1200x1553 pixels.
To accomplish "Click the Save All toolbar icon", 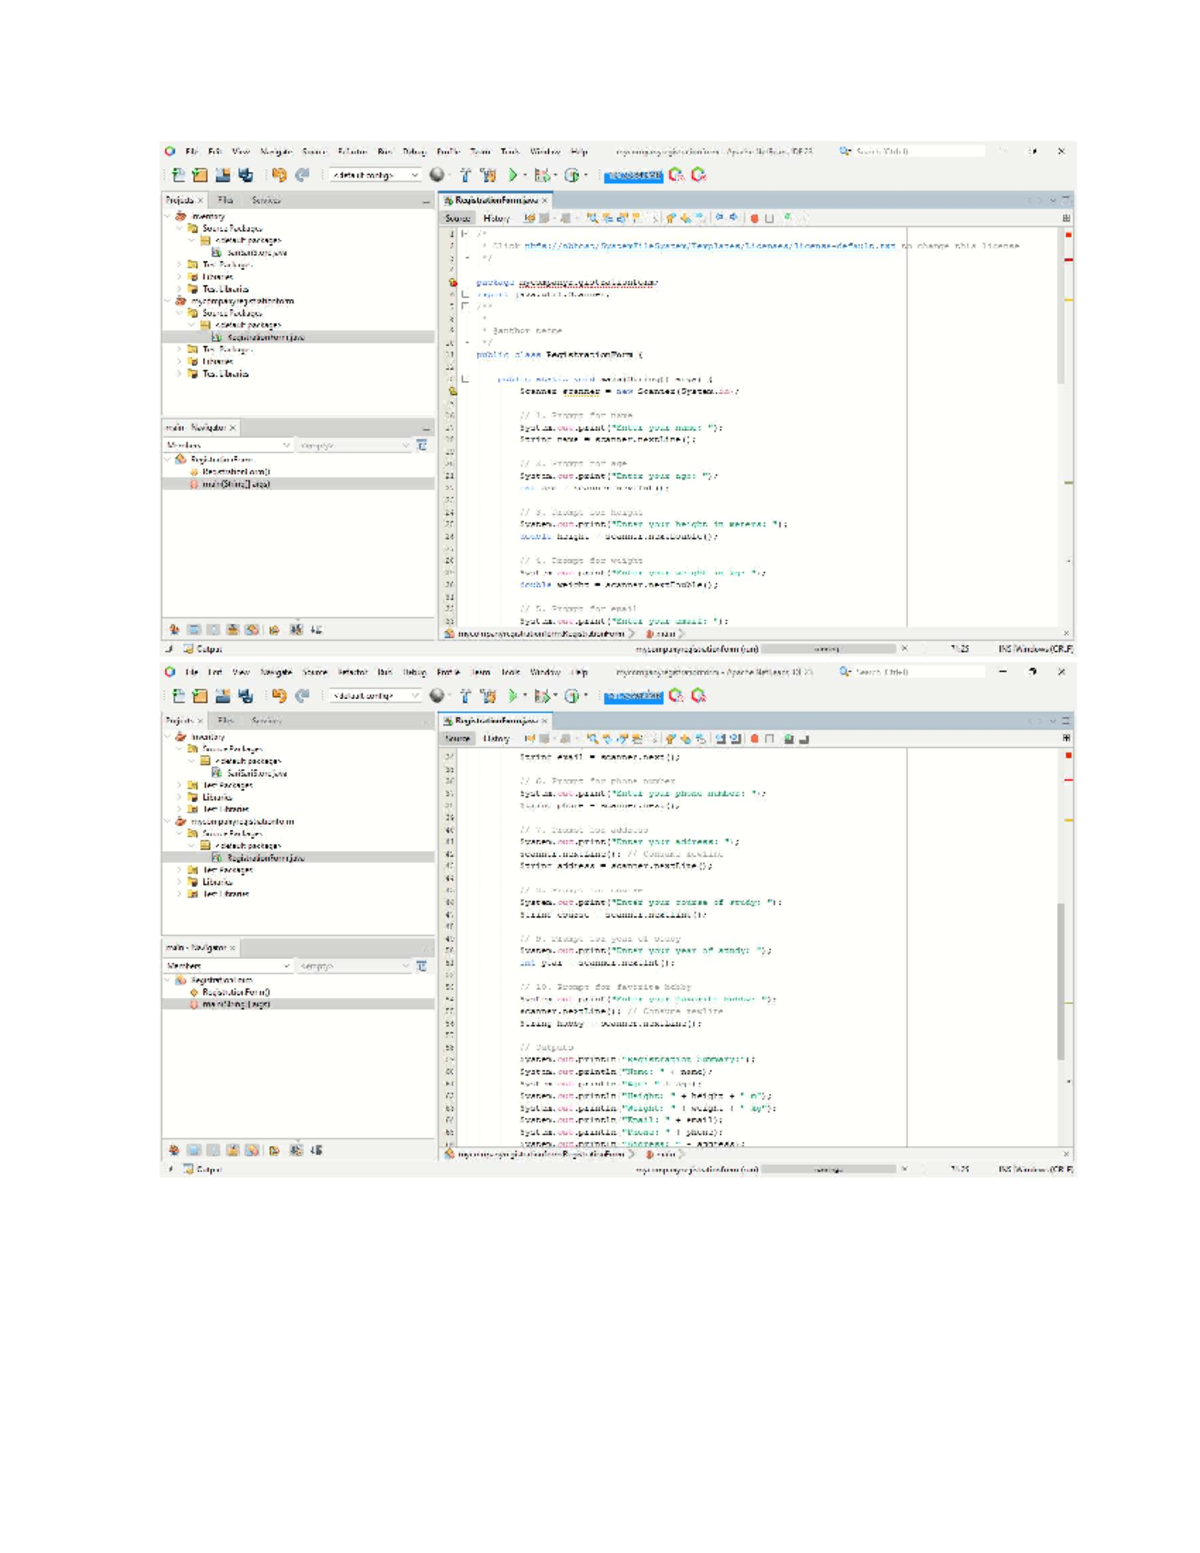I will pos(245,173).
